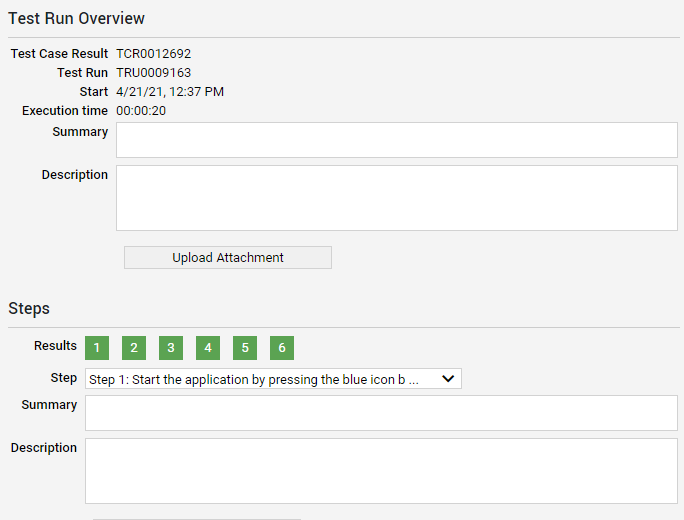Focus the test run Summary field
The width and height of the screenshot is (684, 520).
pyautogui.click(x=396, y=140)
